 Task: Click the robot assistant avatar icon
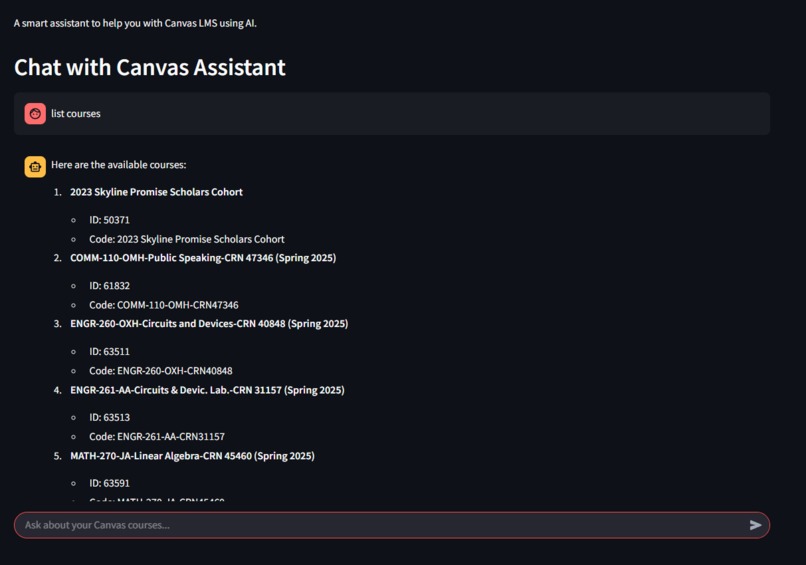35,167
